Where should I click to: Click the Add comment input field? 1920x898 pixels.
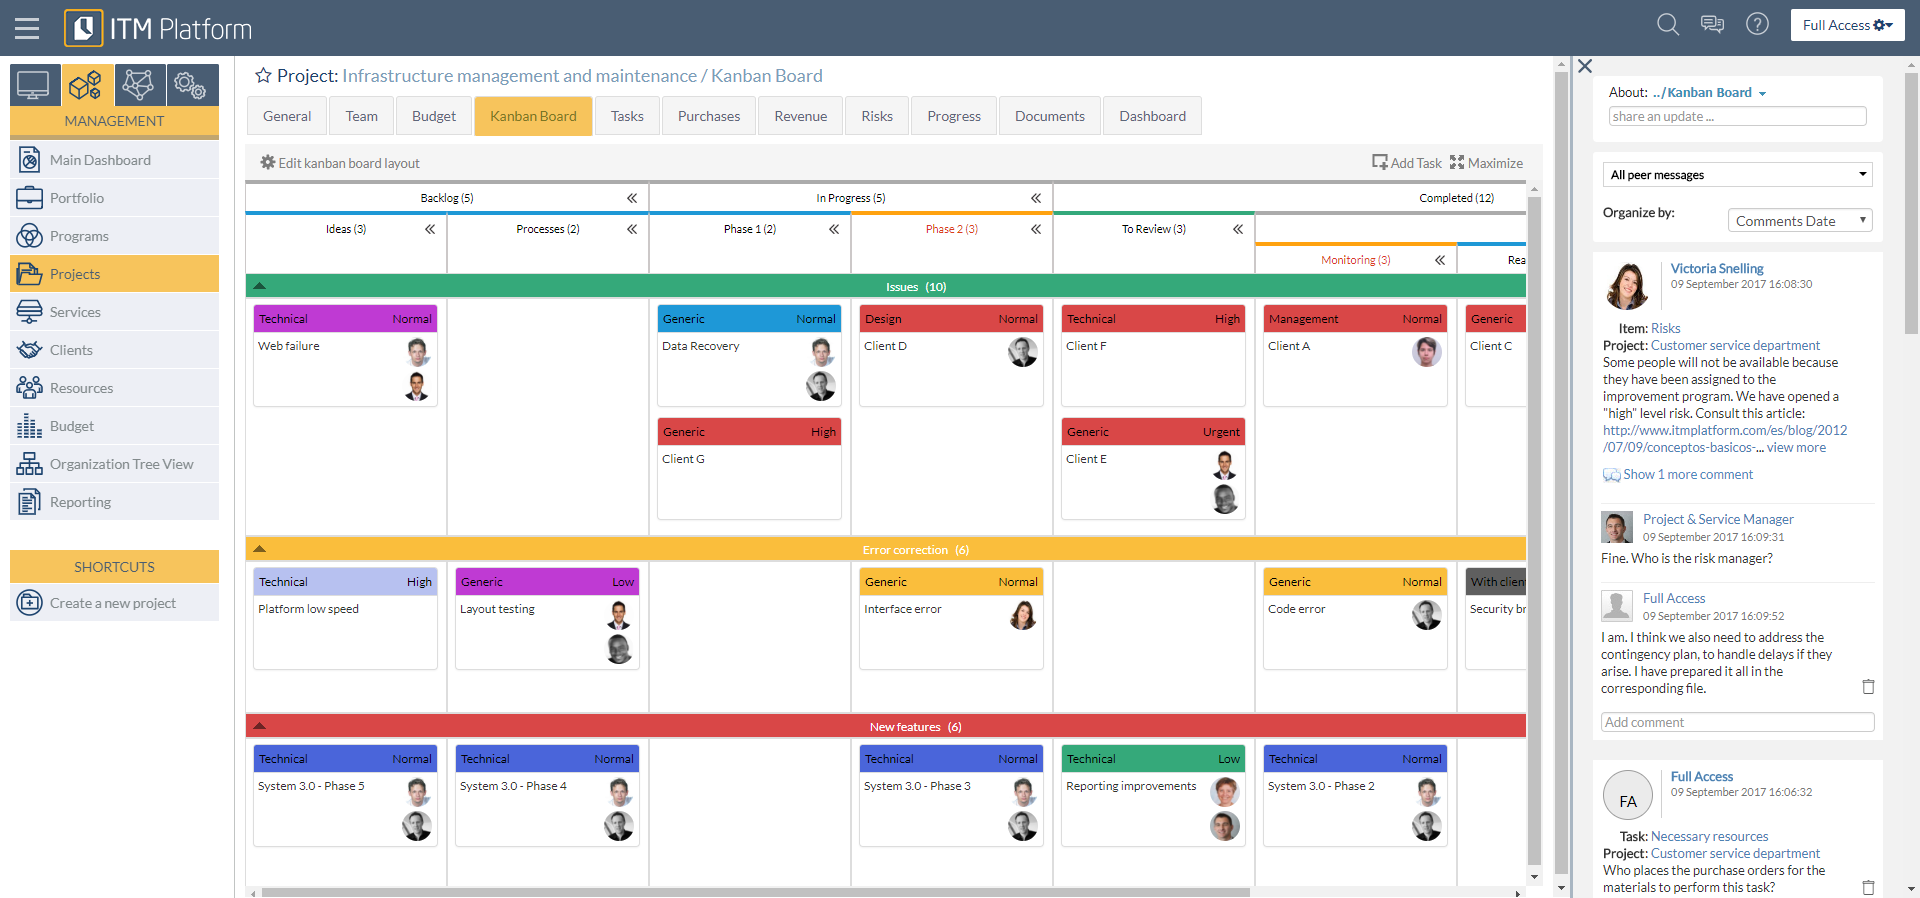point(1737,722)
